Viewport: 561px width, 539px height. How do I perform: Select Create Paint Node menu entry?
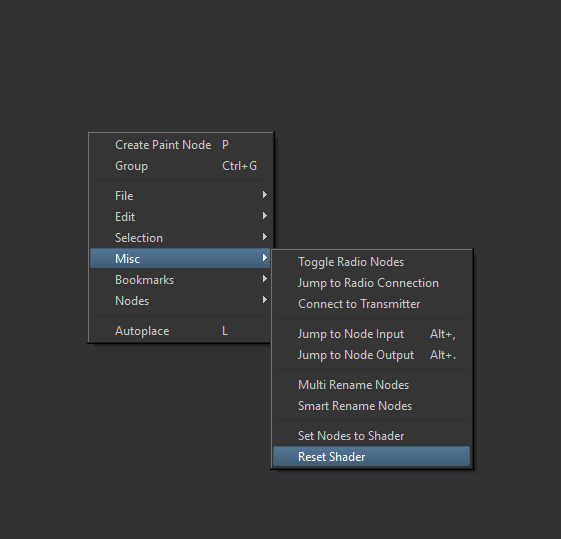click(x=180, y=145)
